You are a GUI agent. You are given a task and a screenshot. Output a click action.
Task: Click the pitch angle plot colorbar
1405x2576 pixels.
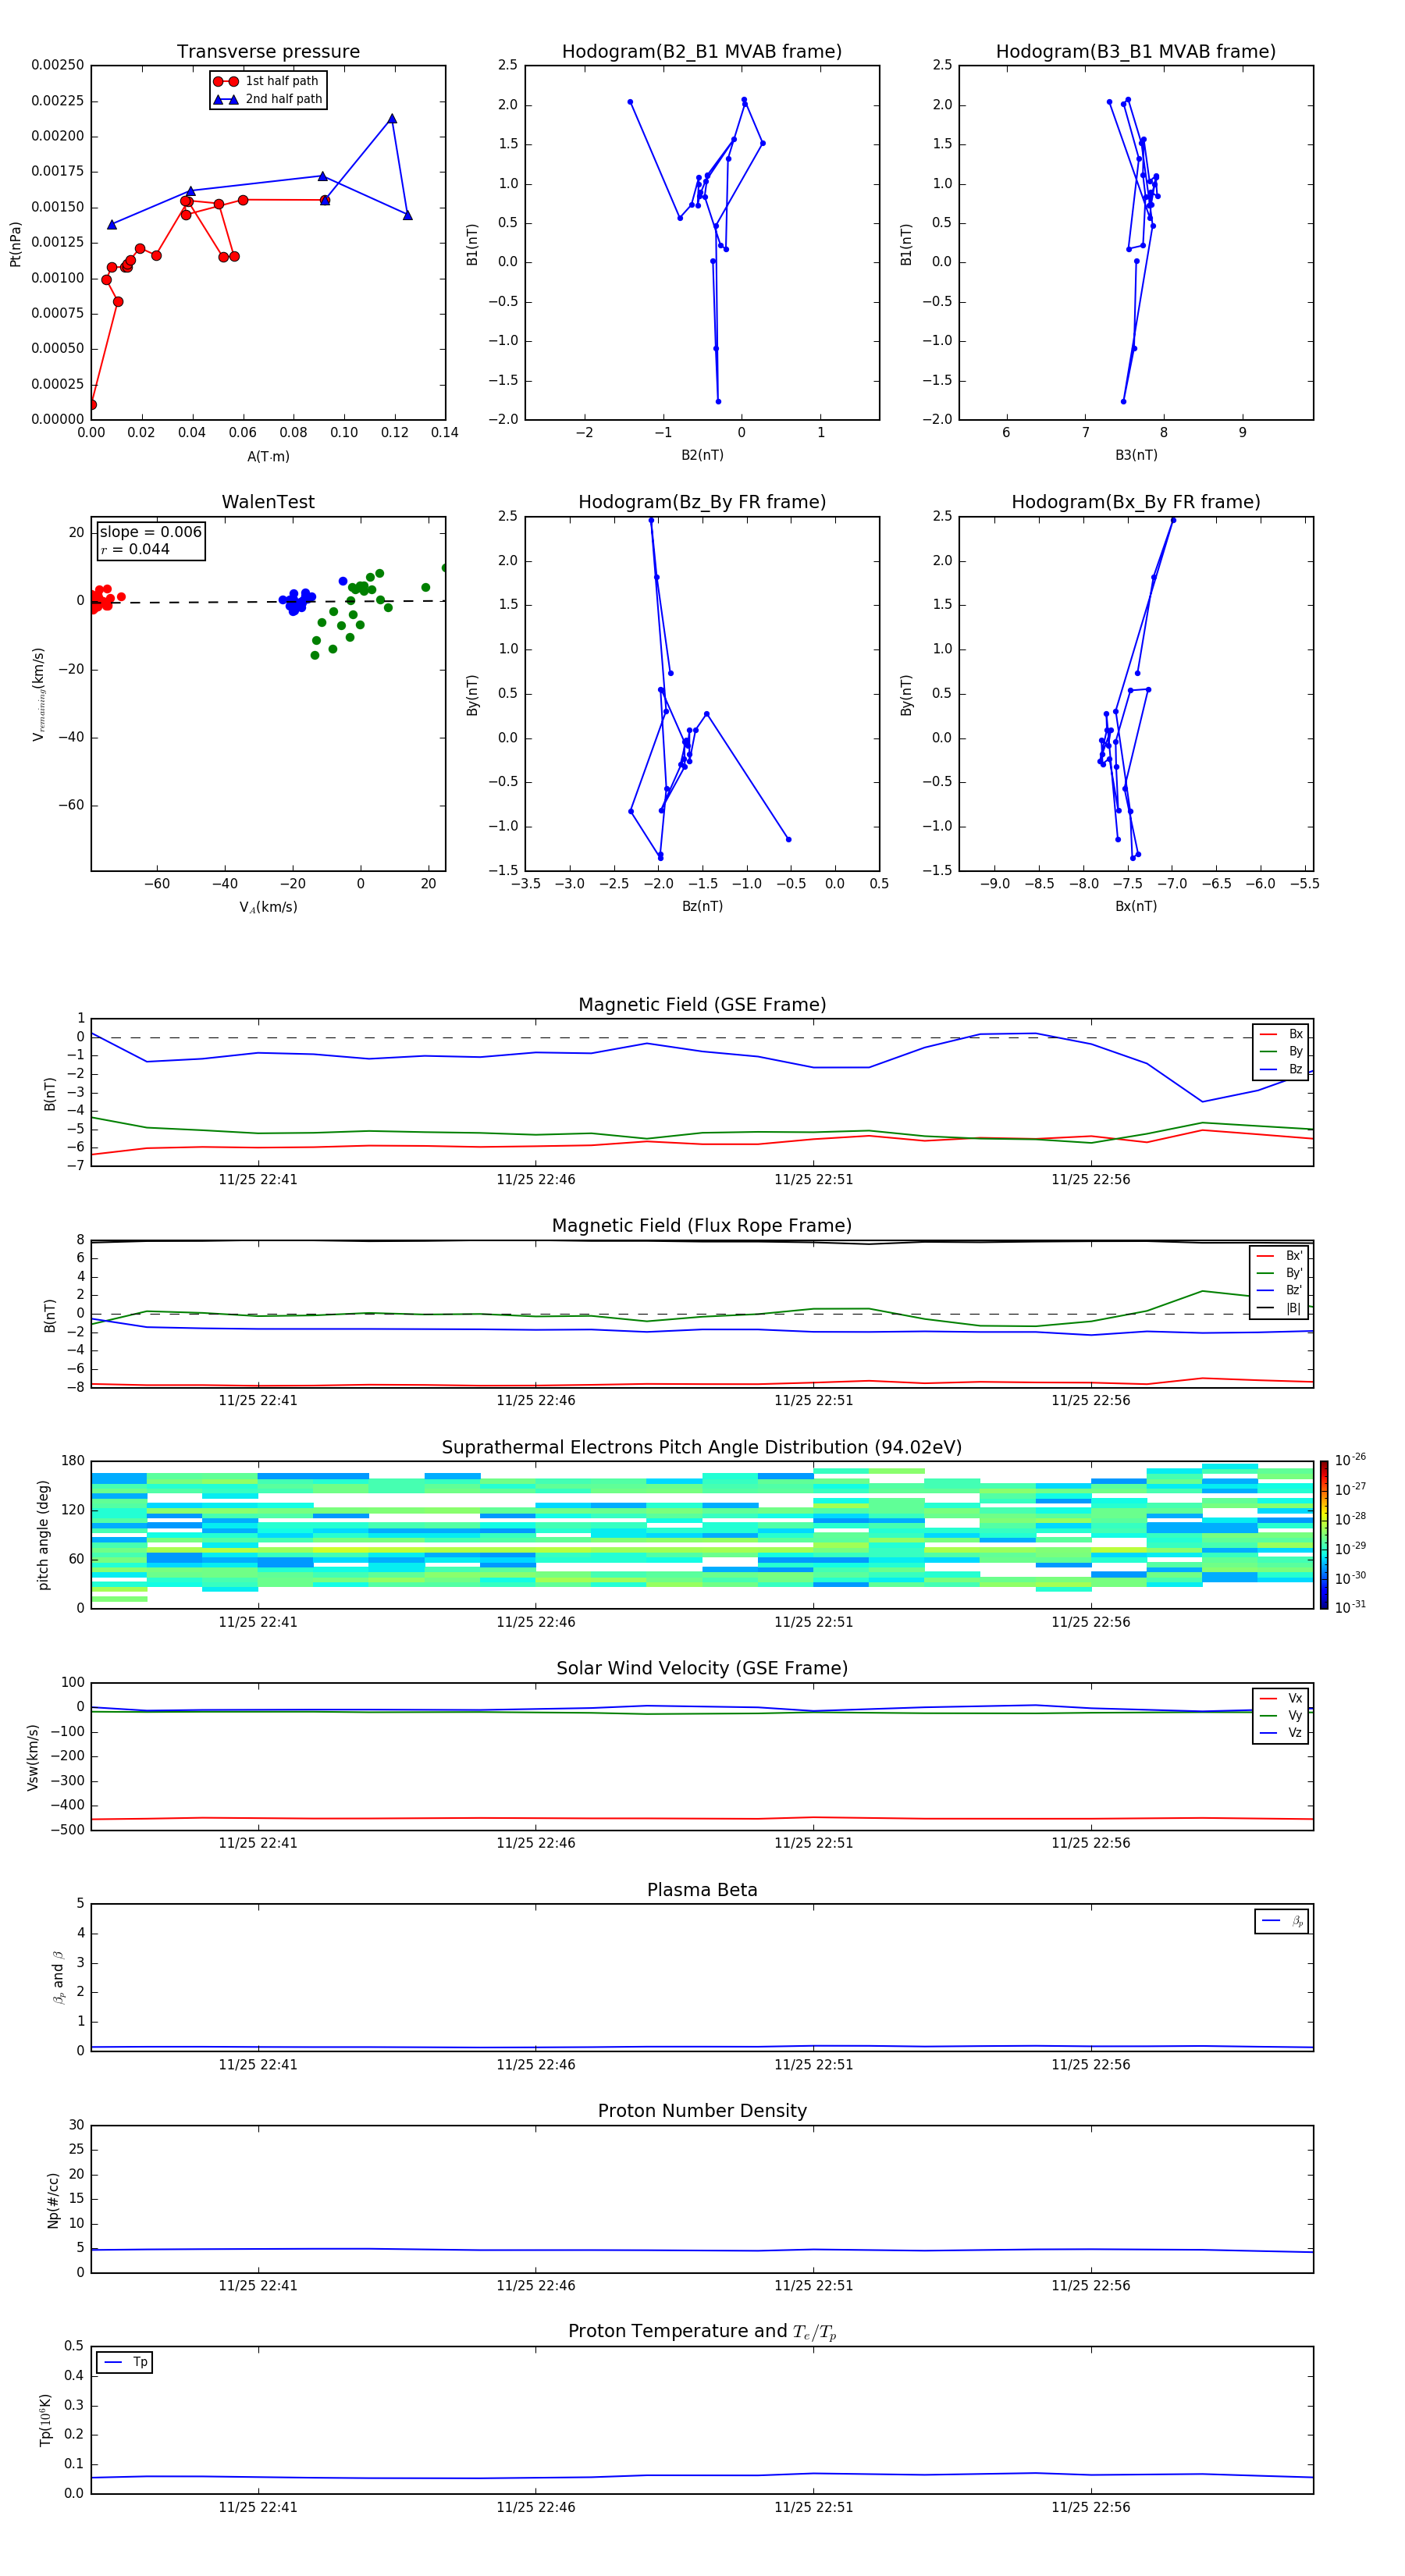[x=1324, y=1535]
